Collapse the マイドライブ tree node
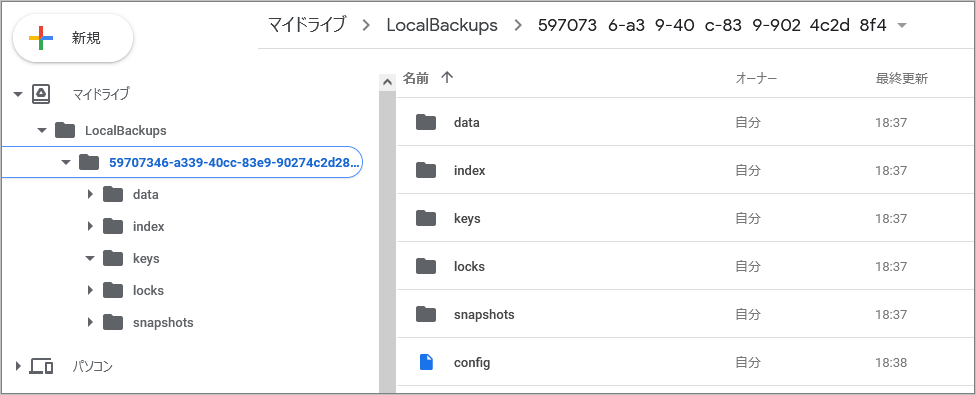Viewport: 976px width, 395px height. click(18, 95)
